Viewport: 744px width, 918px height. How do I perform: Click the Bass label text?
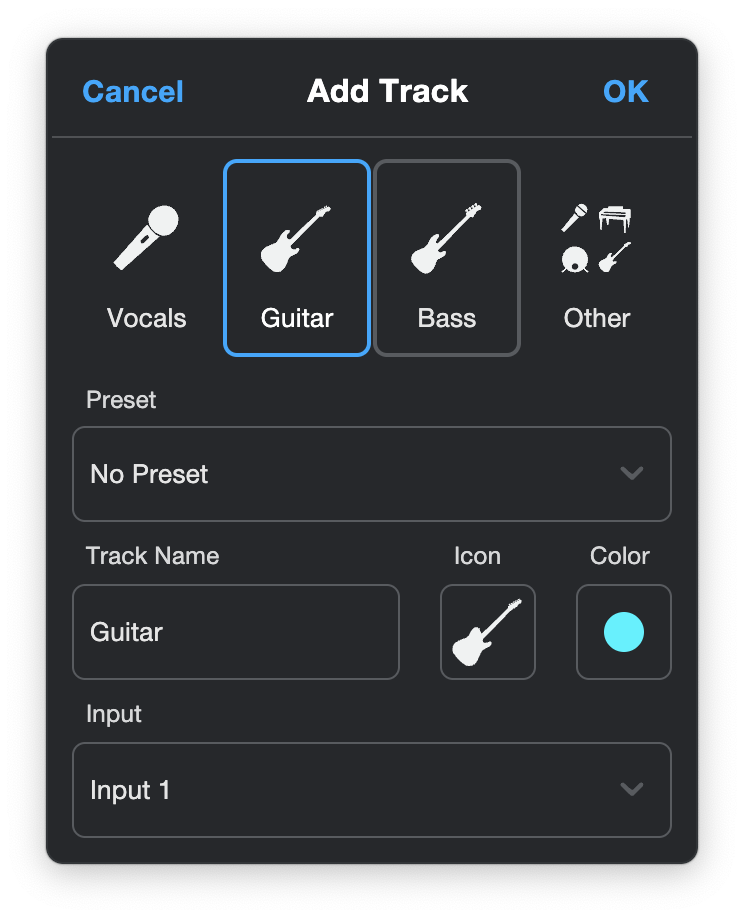click(447, 318)
